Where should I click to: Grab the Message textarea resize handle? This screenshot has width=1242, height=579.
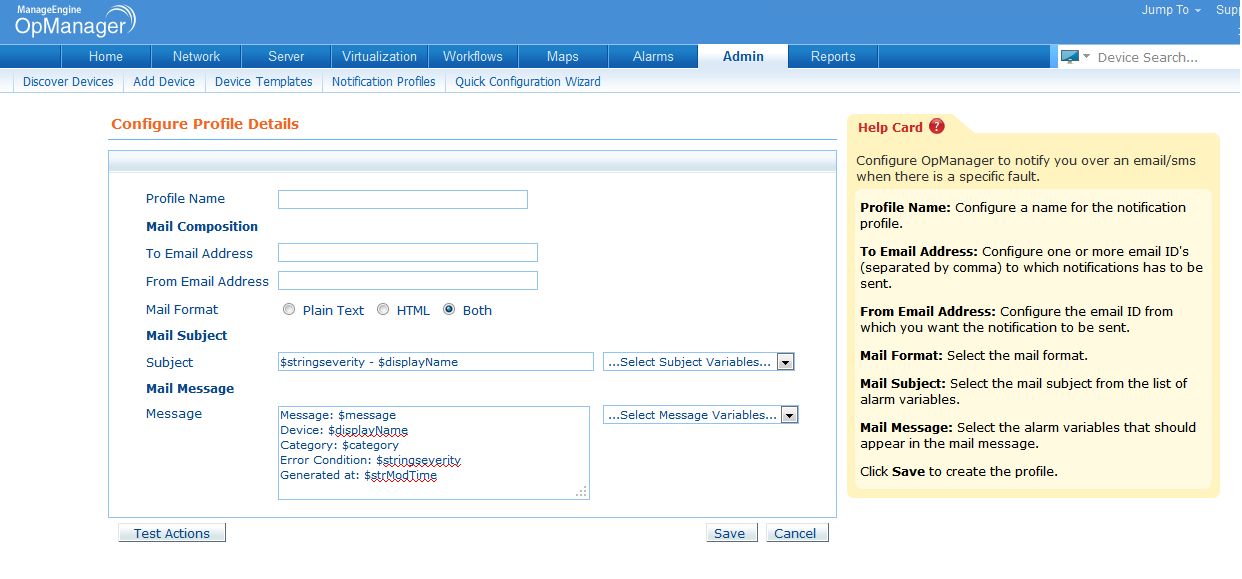click(x=582, y=491)
